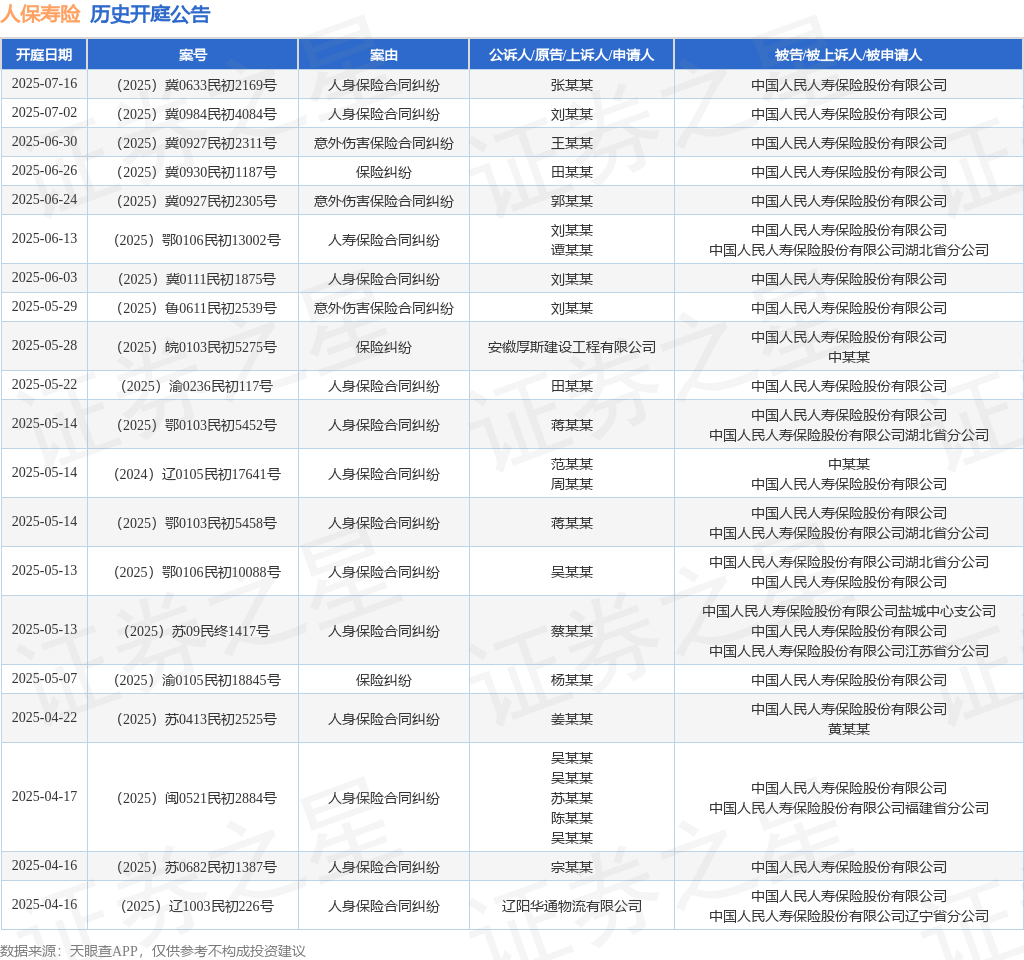
Task: Click defendant 中国人民人寿保险股份有限公司福建省分公司
Action: [x=848, y=808]
